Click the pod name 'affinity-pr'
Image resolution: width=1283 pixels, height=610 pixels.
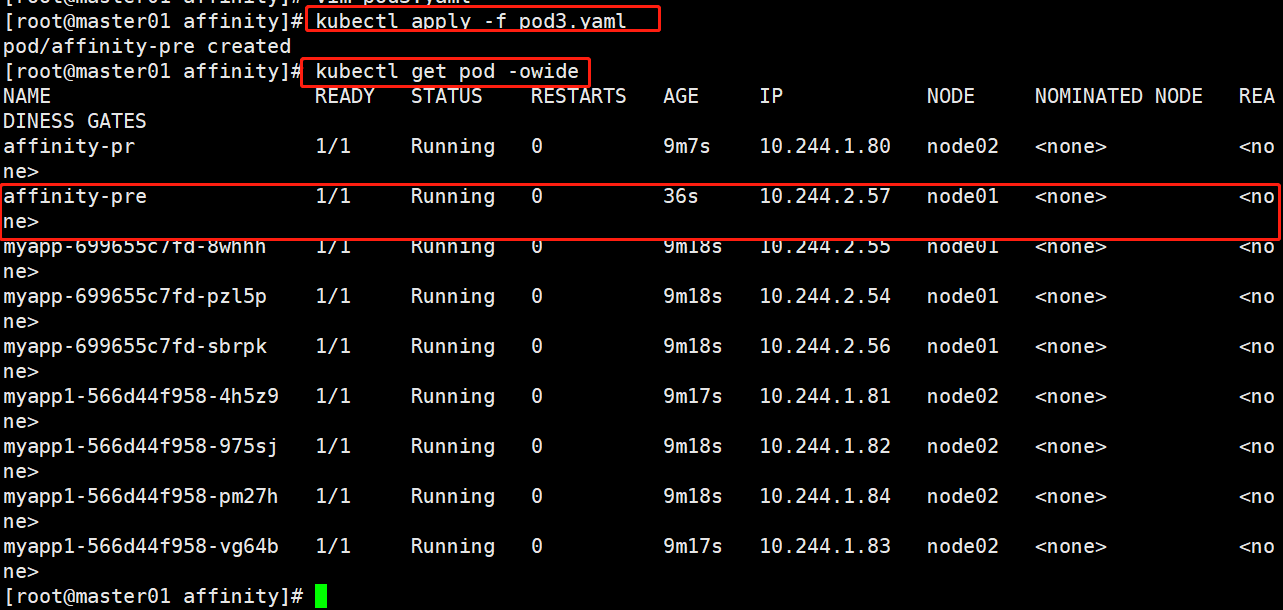[69, 146]
